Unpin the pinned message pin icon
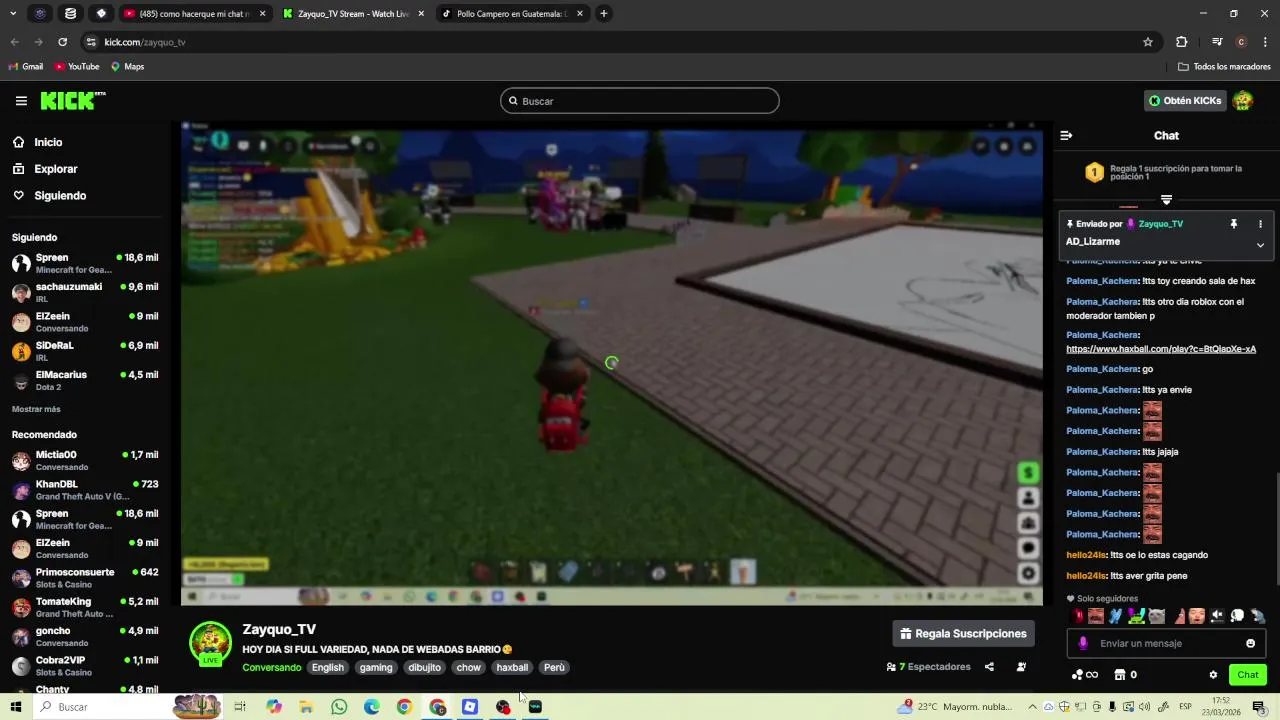 [x=1233, y=224]
